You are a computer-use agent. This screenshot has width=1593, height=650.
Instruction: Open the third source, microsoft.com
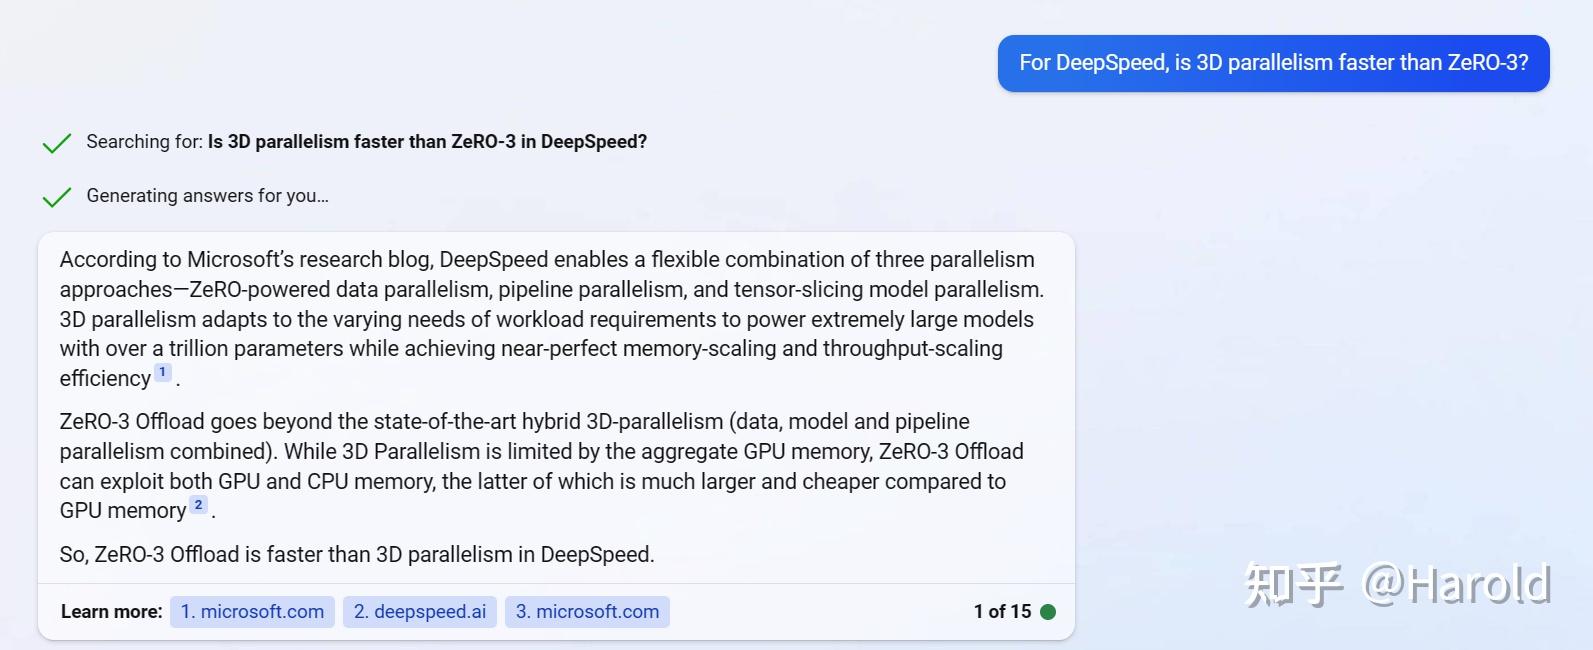(587, 611)
